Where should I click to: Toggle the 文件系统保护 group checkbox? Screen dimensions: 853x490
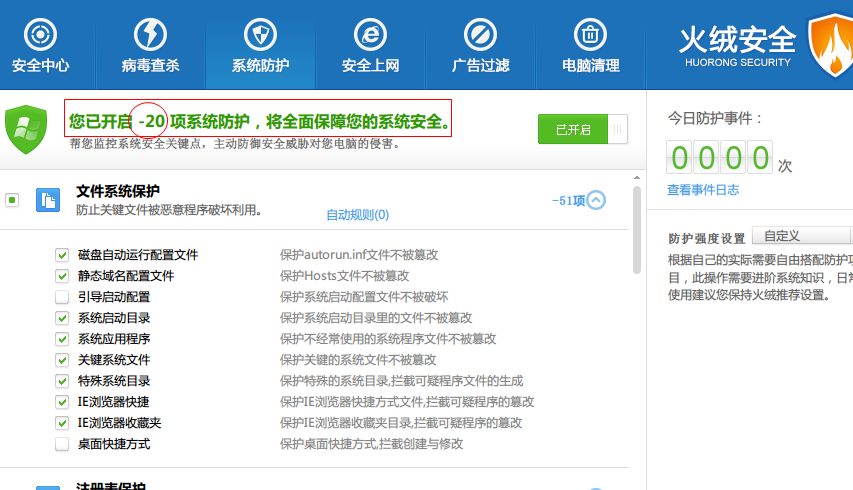point(12,200)
